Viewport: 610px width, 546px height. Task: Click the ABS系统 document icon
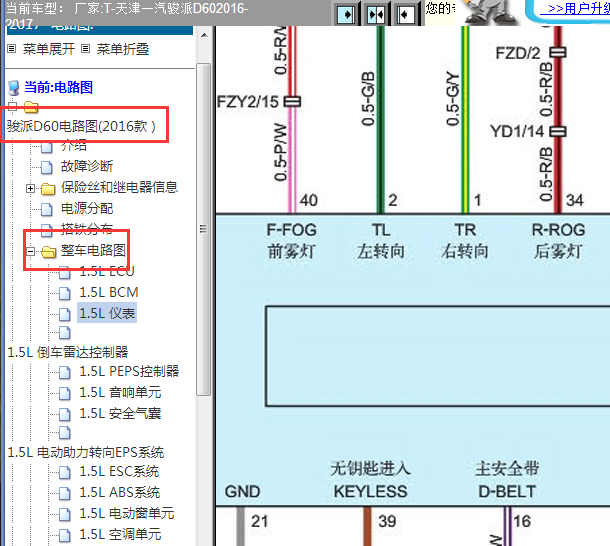(x=65, y=494)
